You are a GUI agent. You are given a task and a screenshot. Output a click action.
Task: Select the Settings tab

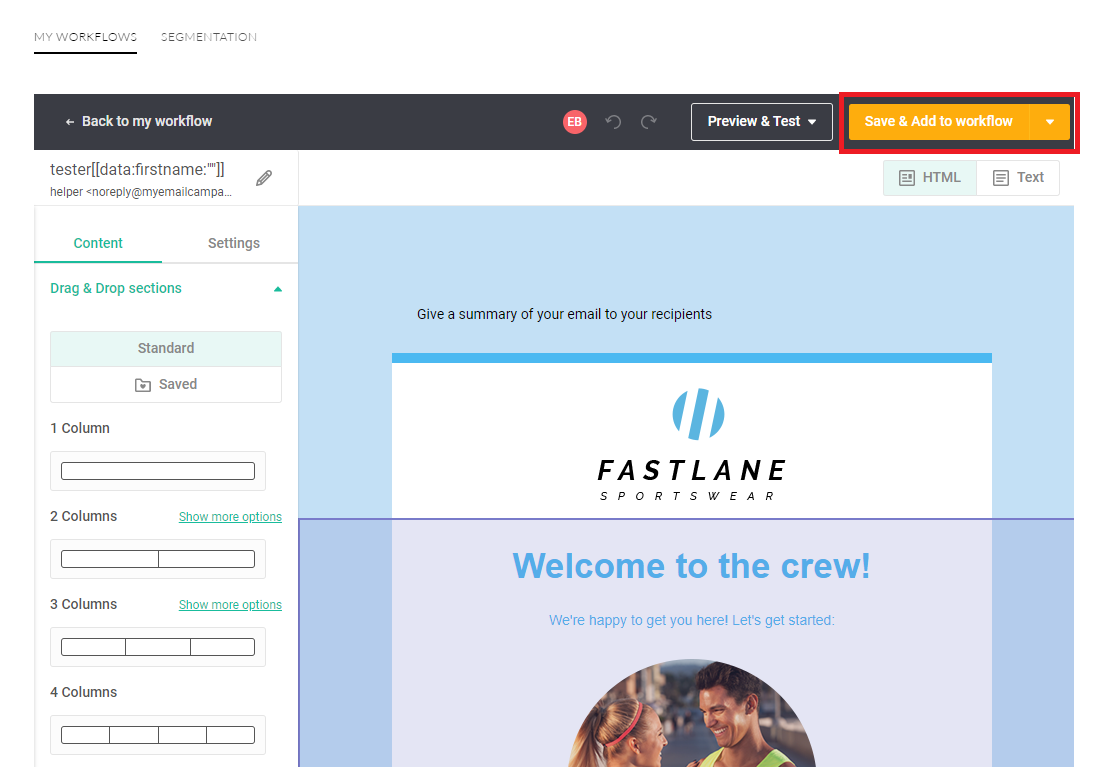tap(233, 243)
